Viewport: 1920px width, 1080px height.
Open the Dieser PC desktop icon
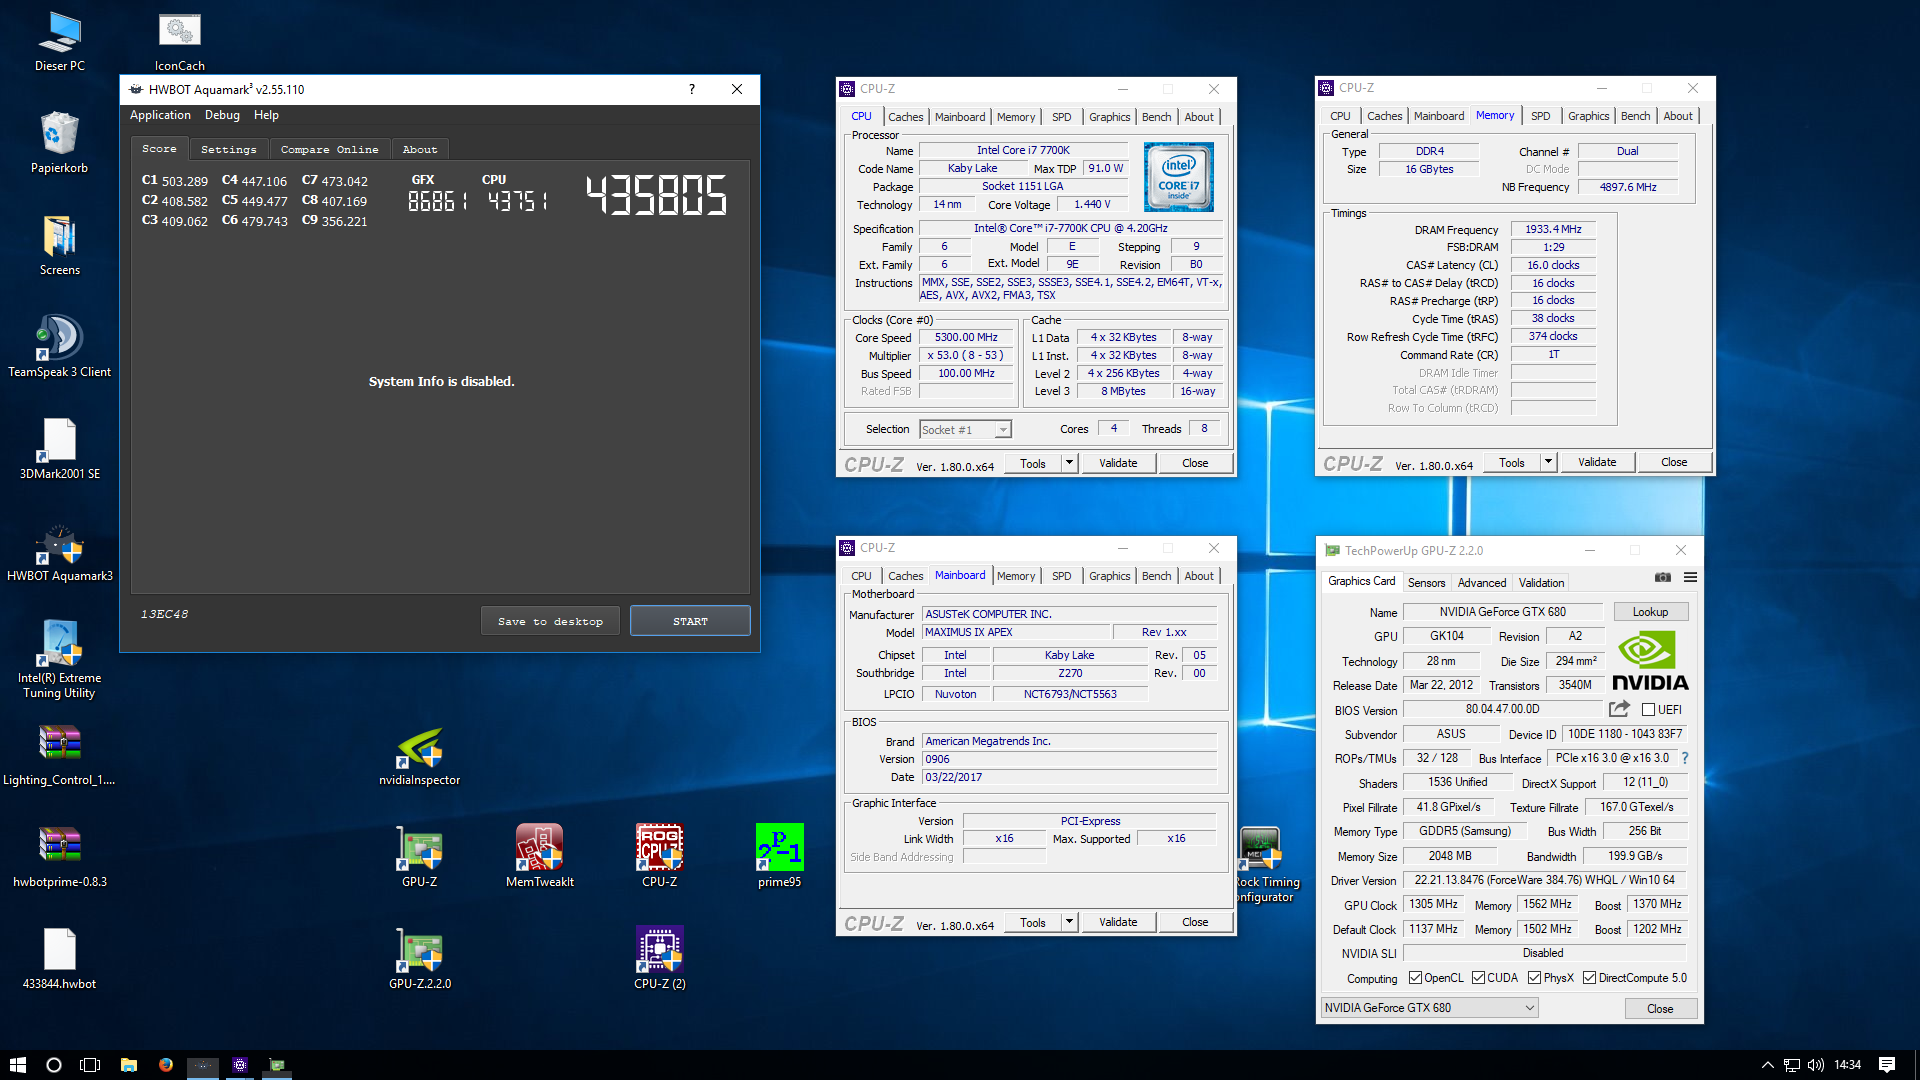tap(60, 41)
